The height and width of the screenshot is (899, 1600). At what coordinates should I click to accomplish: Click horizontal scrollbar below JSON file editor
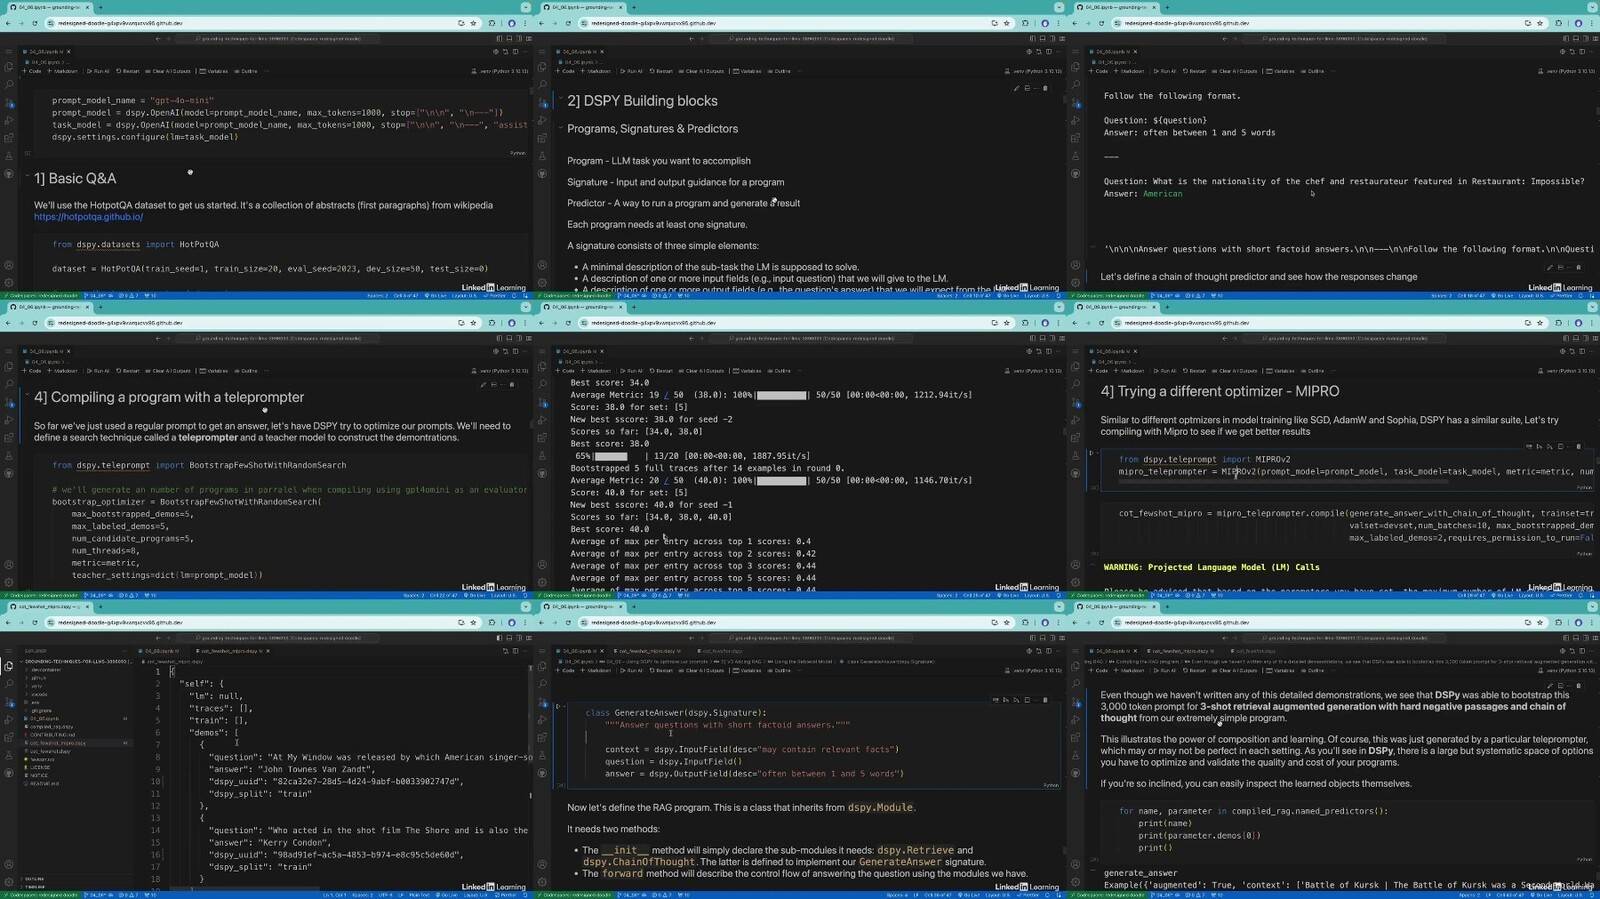click(x=245, y=888)
